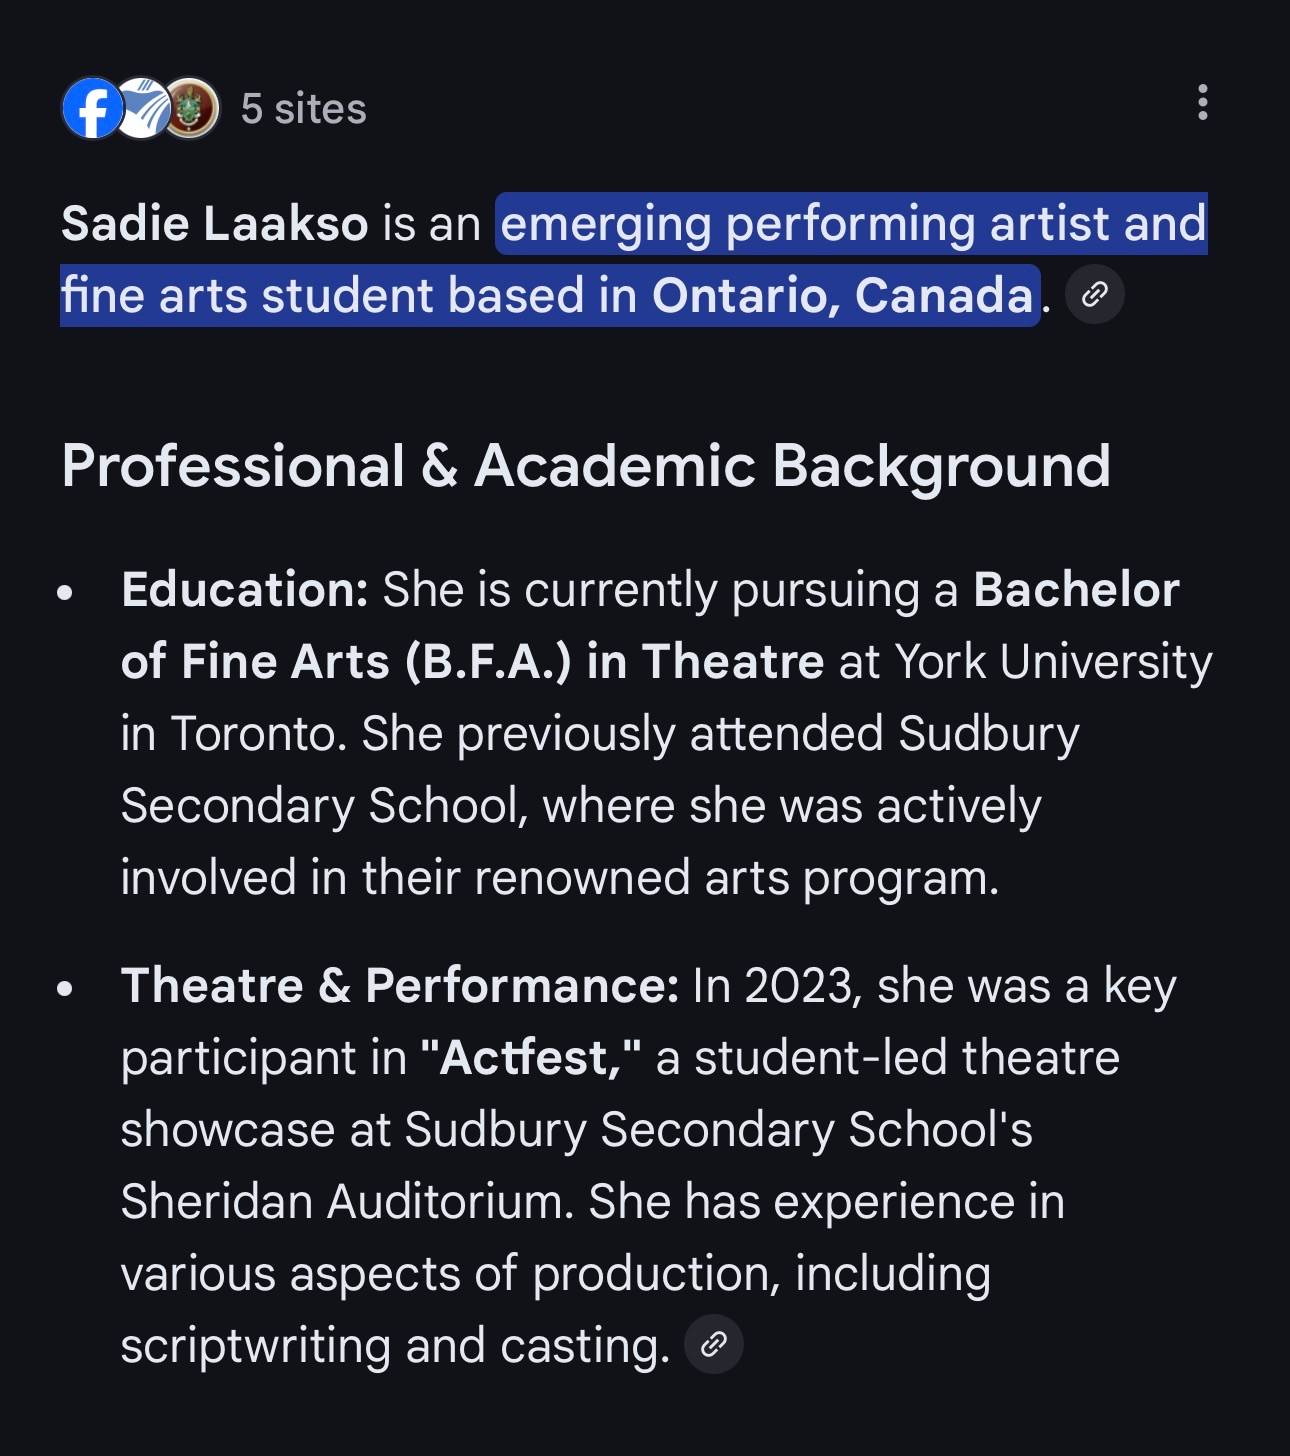
Task: Click the link icon after 'scriptwriting and casting'
Action: click(713, 1345)
